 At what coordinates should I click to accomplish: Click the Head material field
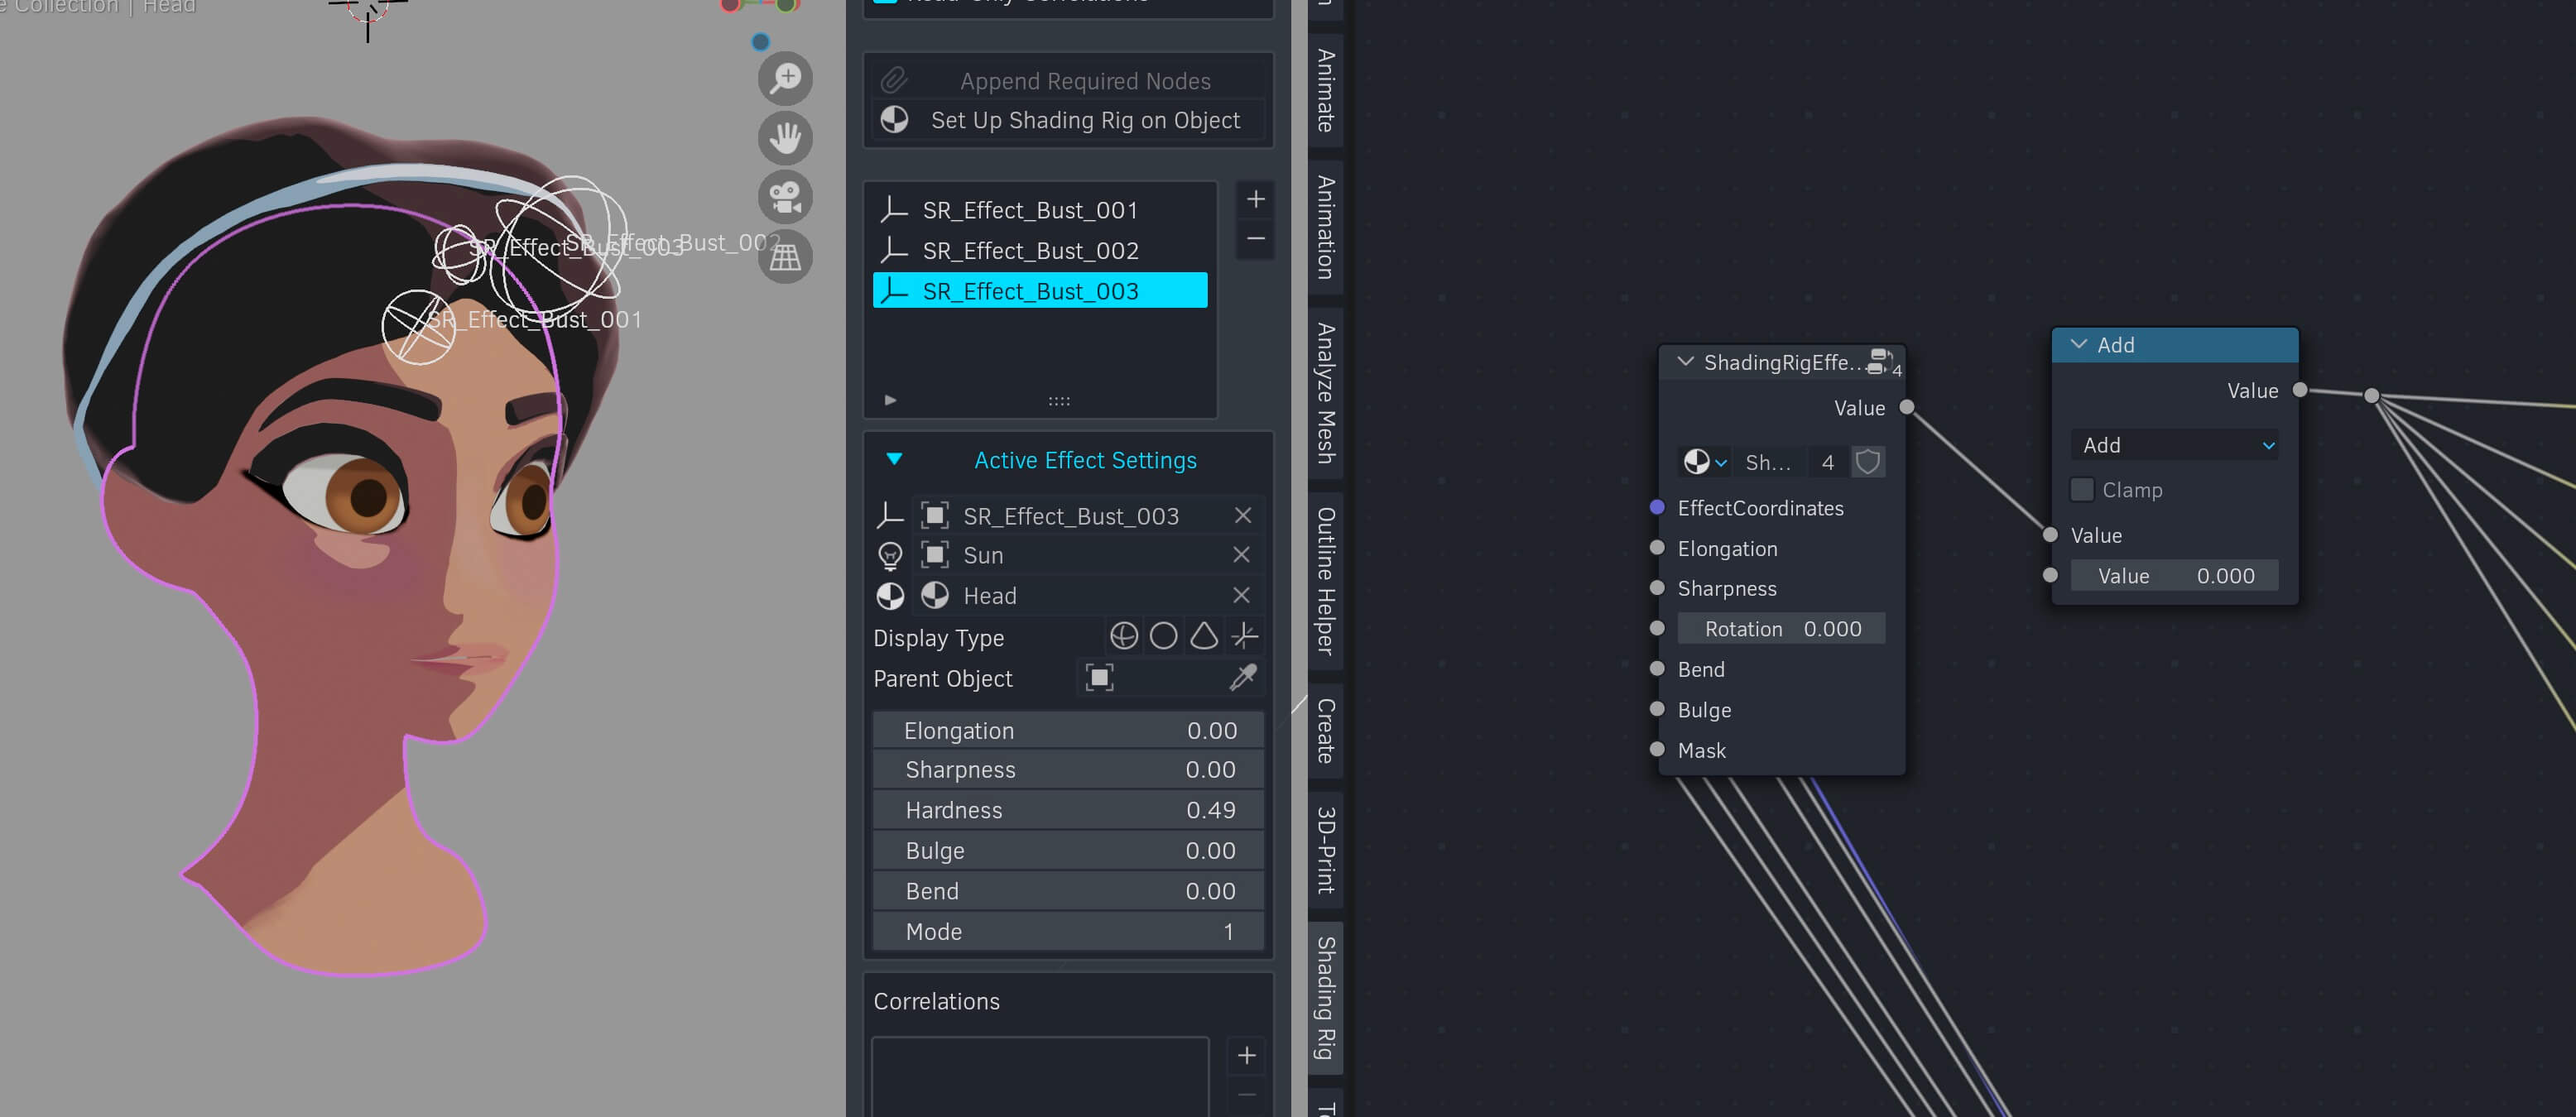pos(1088,595)
